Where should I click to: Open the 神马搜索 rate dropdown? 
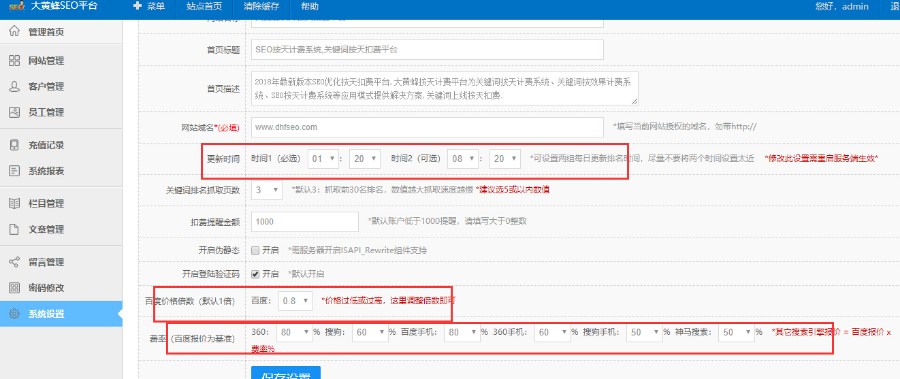click(736, 332)
